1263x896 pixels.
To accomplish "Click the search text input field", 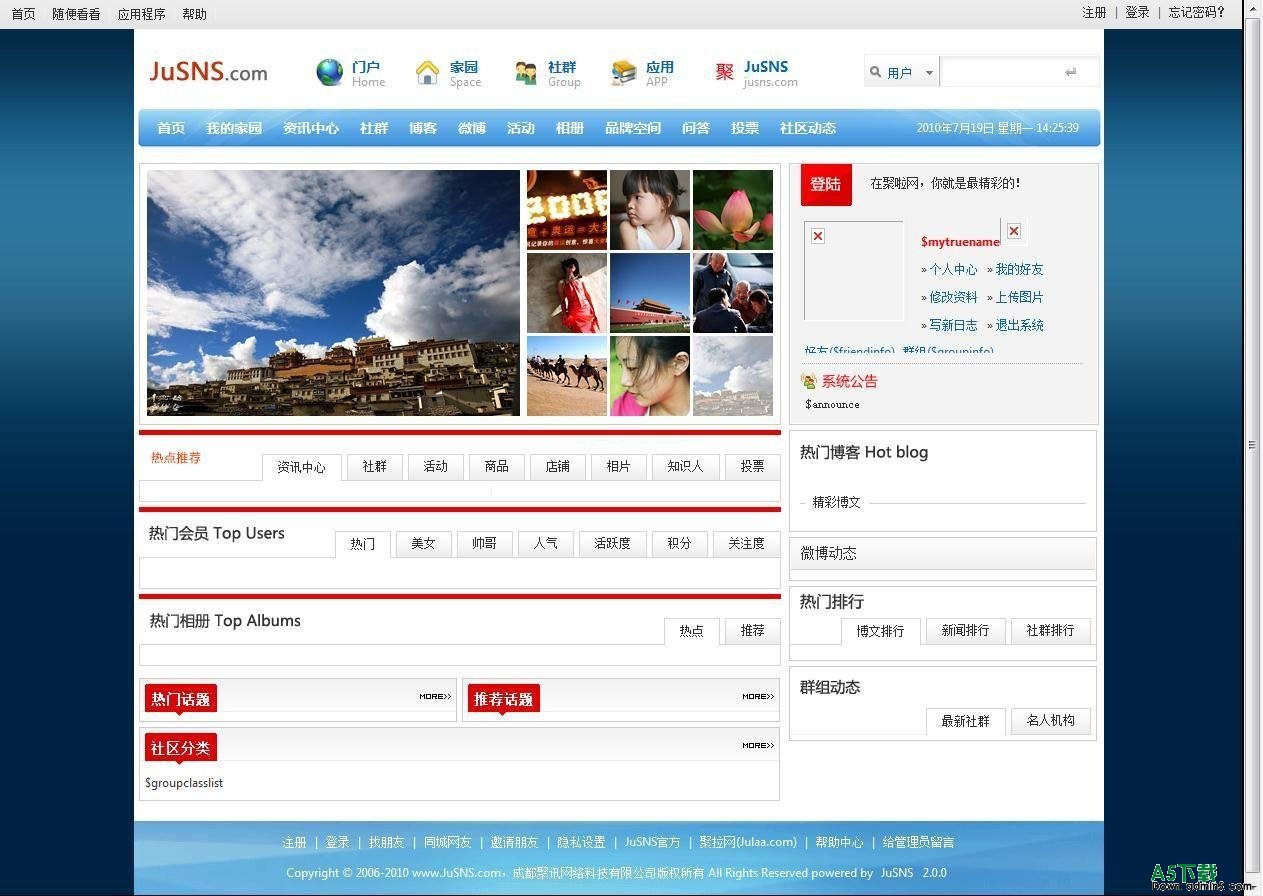I will click(x=1002, y=72).
